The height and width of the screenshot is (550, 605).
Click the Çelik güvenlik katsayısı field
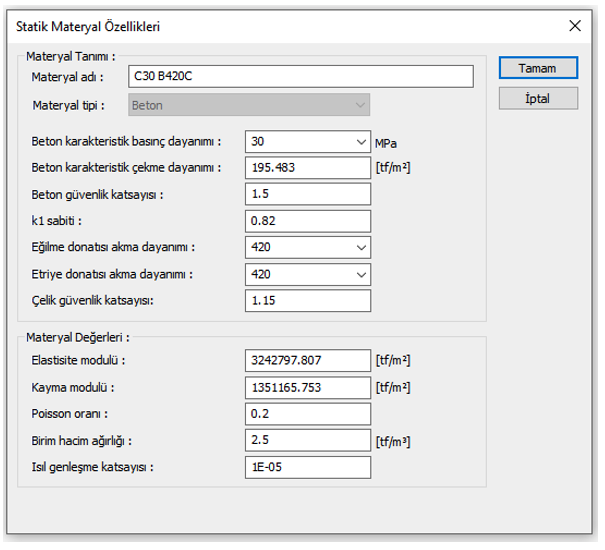(x=308, y=301)
